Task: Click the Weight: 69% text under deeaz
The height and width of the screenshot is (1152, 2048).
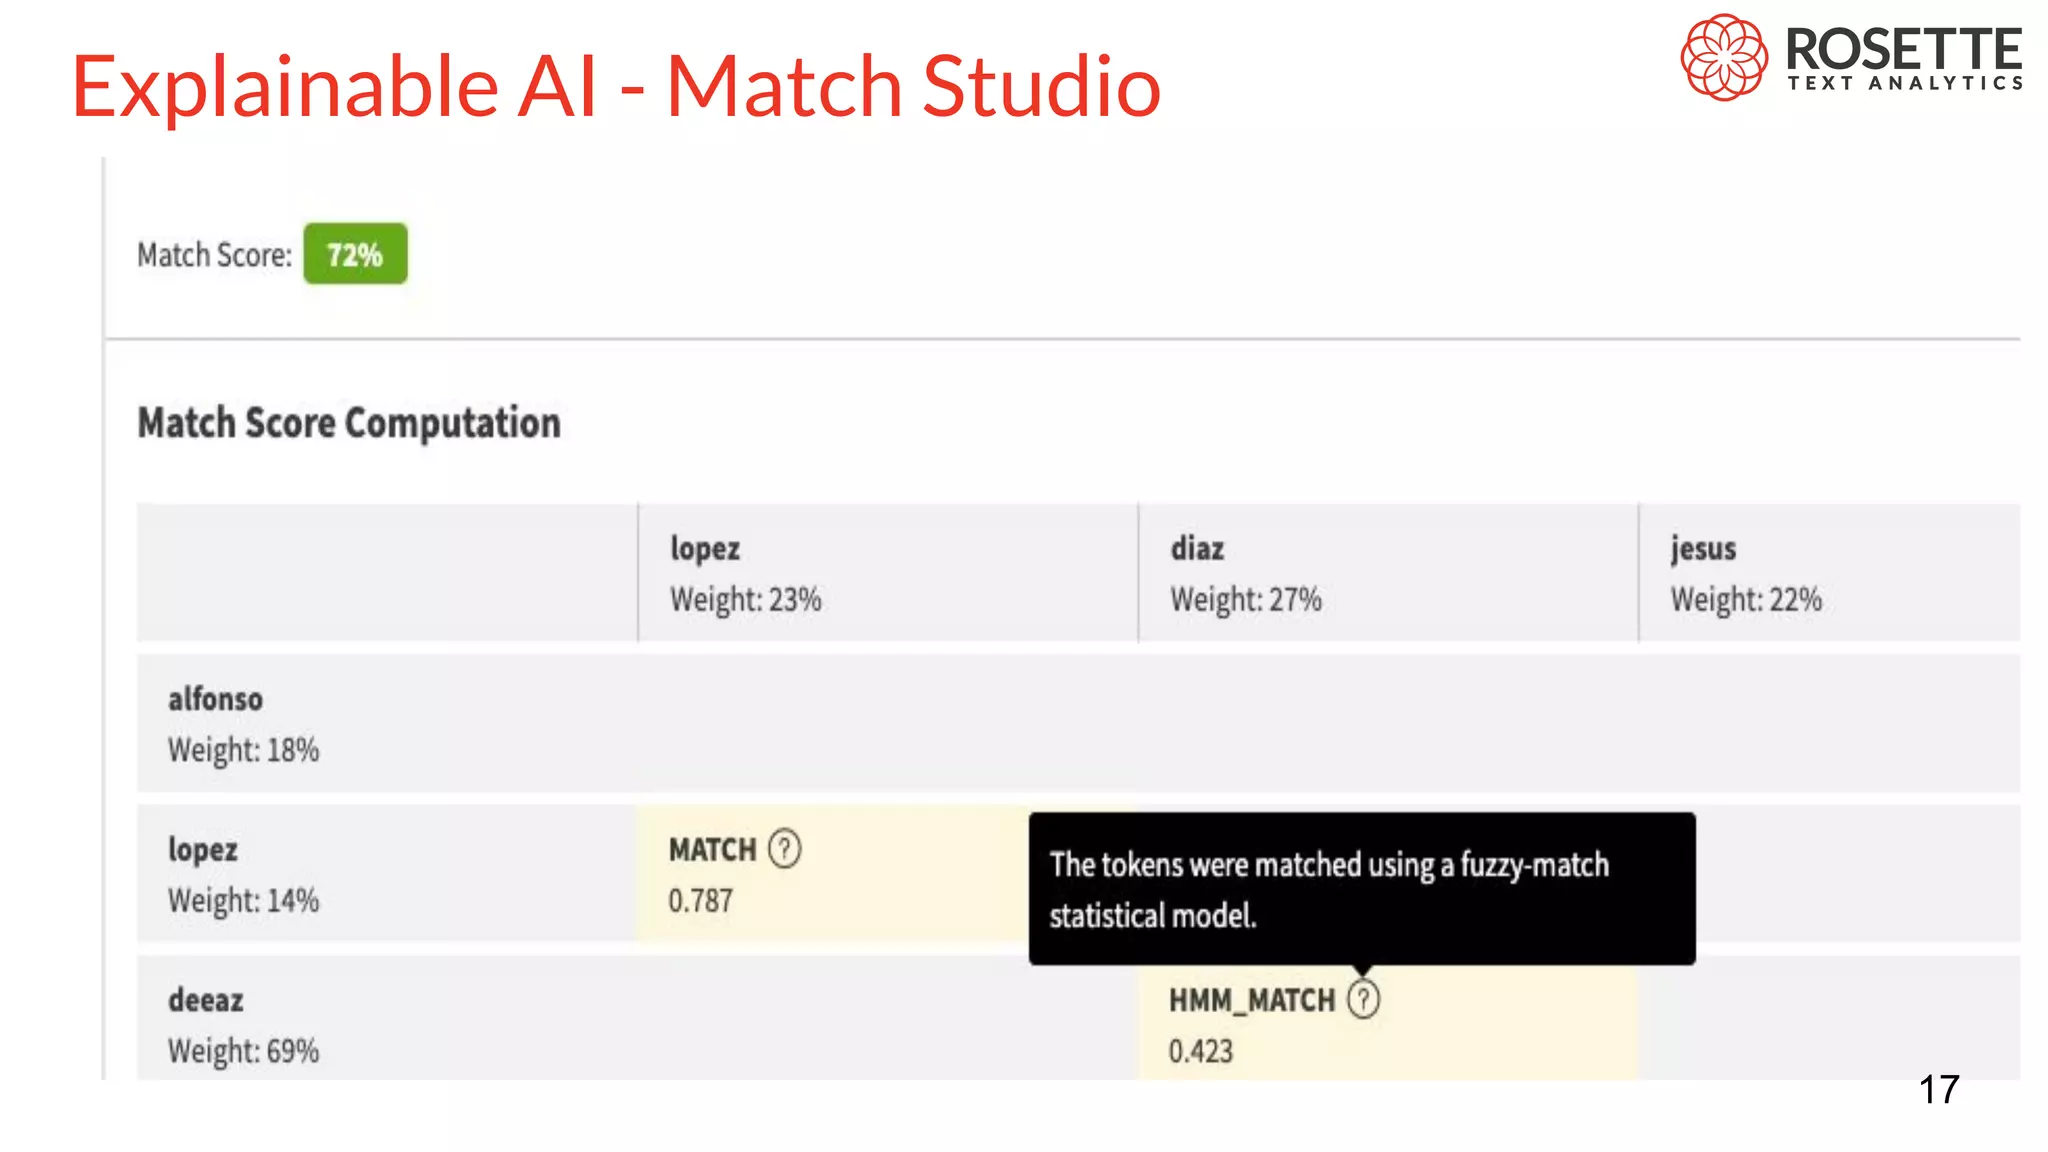Action: click(243, 1051)
